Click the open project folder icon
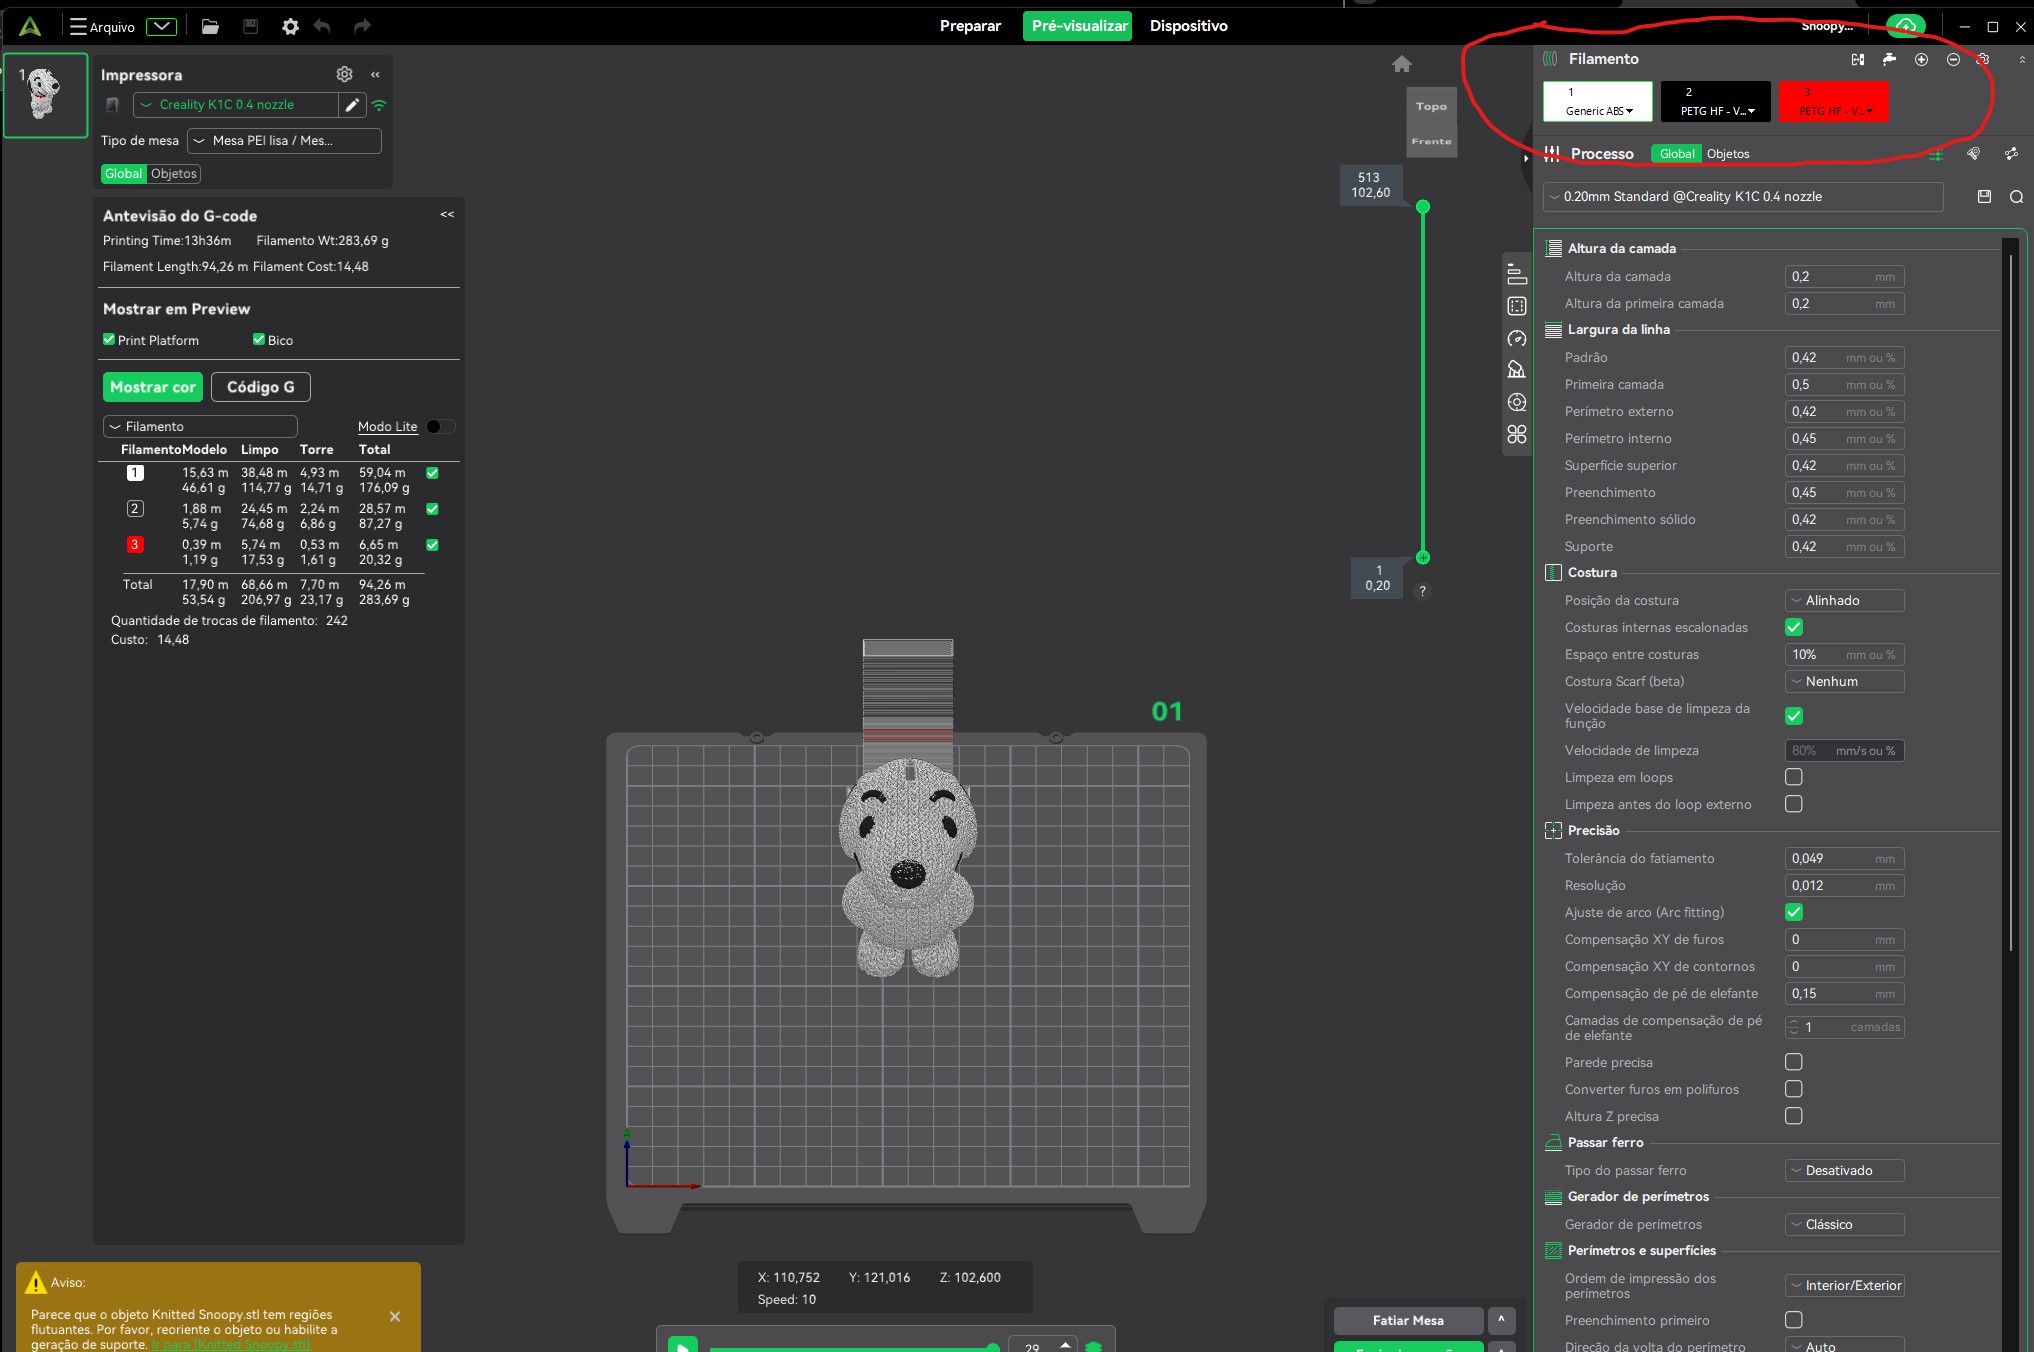 [x=210, y=27]
